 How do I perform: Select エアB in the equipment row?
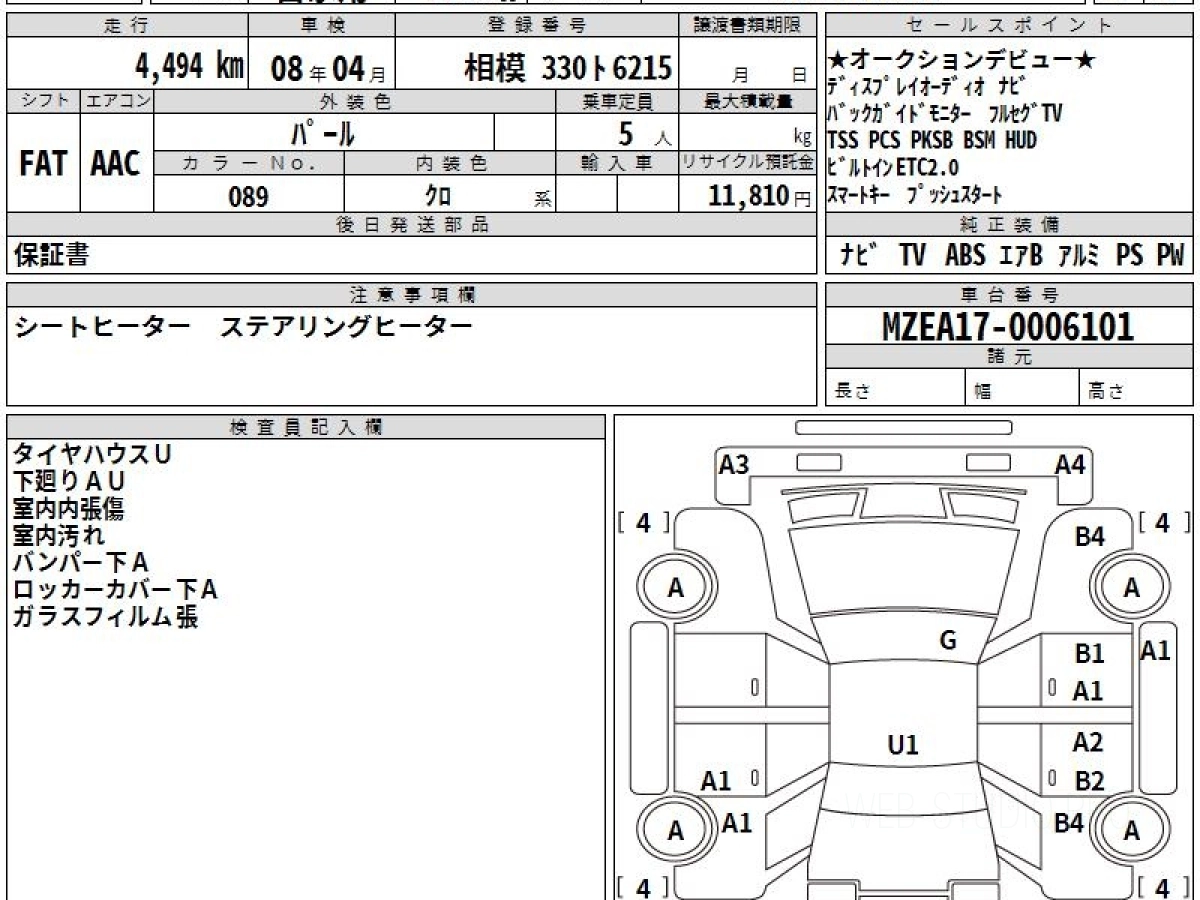click(x=1020, y=256)
